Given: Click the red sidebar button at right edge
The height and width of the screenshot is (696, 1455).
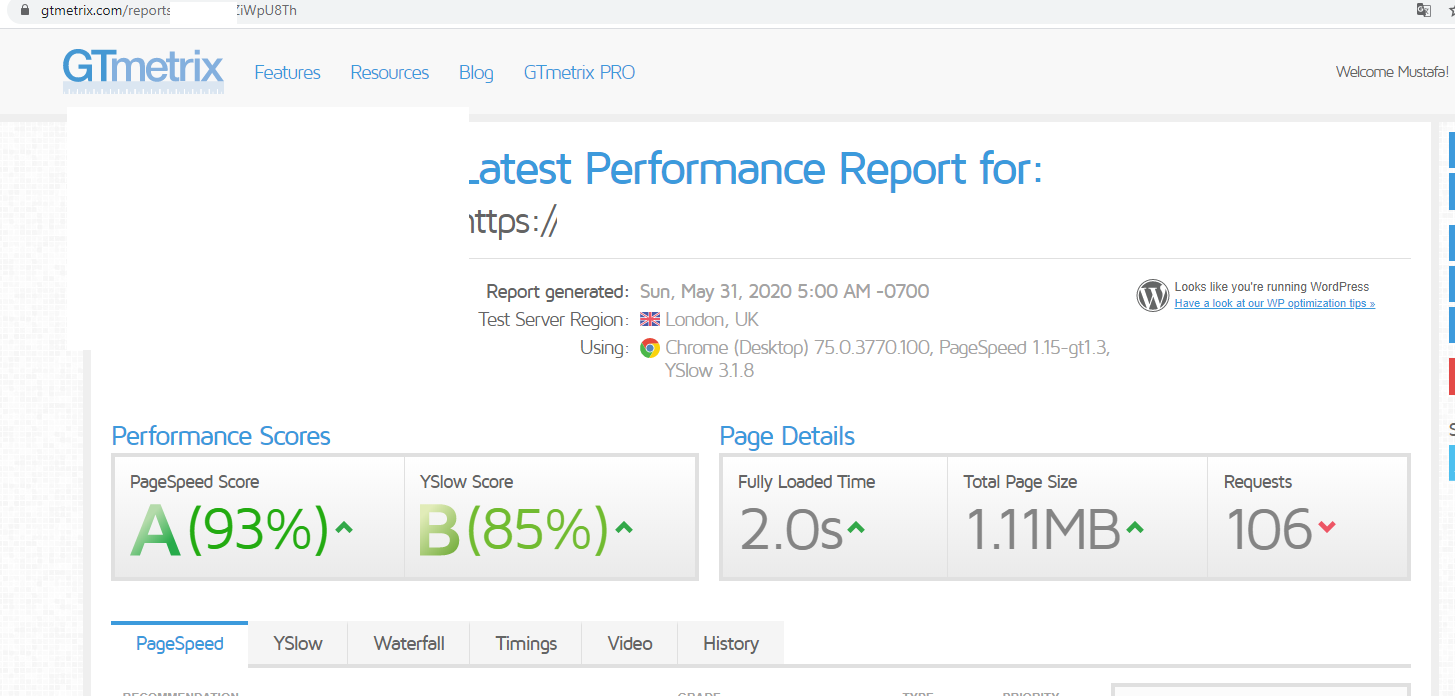Looking at the screenshot, I should pos(1452,375).
